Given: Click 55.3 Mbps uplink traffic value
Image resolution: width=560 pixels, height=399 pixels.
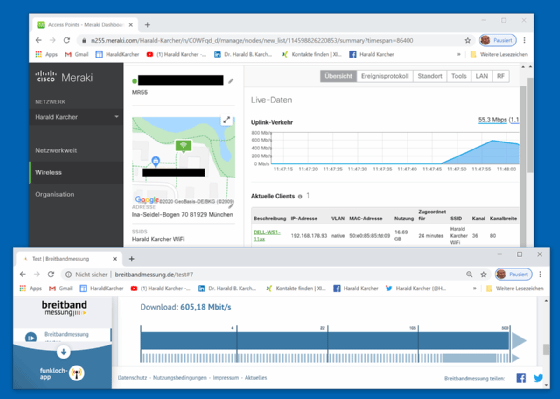Looking at the screenshot, I should pyautogui.click(x=492, y=120).
